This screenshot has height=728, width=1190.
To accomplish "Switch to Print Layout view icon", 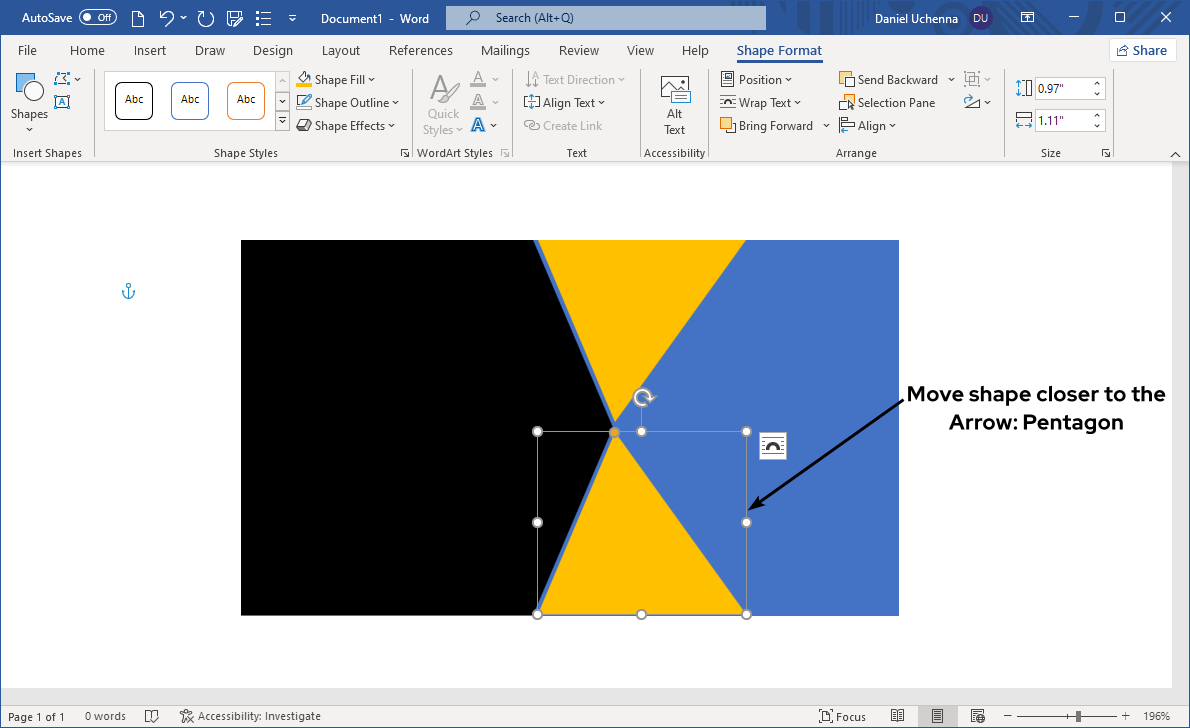I will point(937,716).
